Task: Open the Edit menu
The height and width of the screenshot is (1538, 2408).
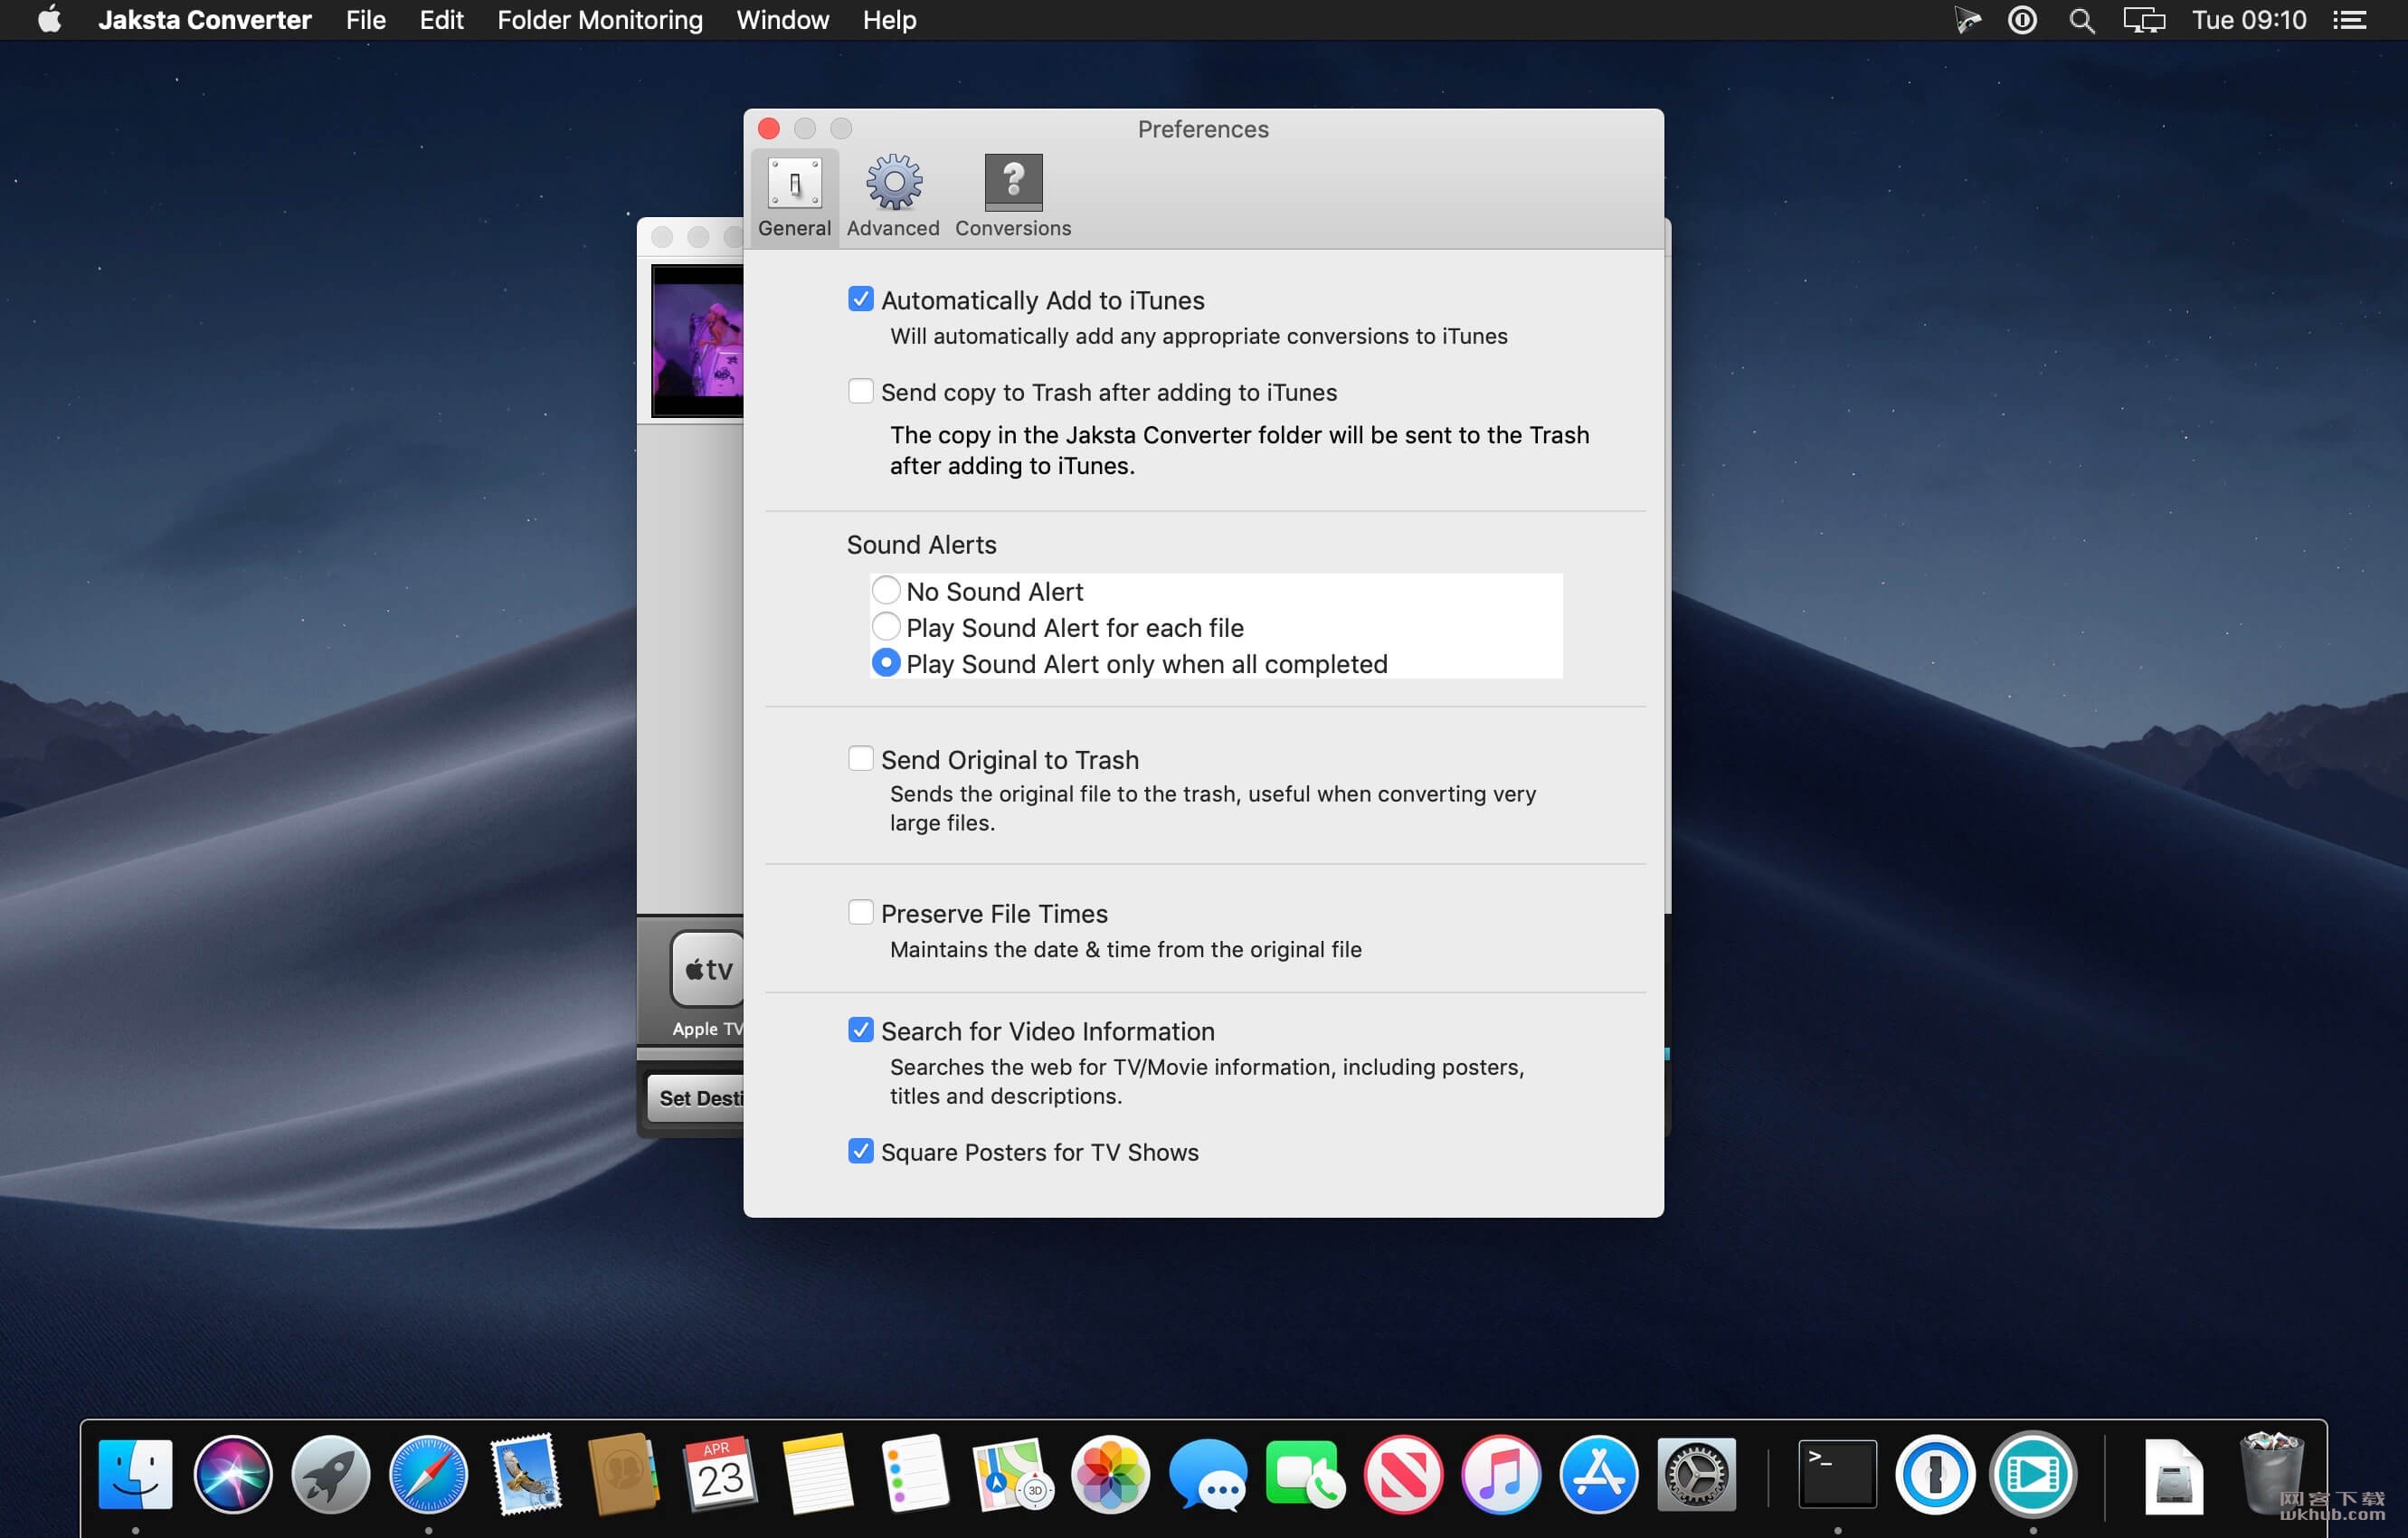Action: pos(441,20)
